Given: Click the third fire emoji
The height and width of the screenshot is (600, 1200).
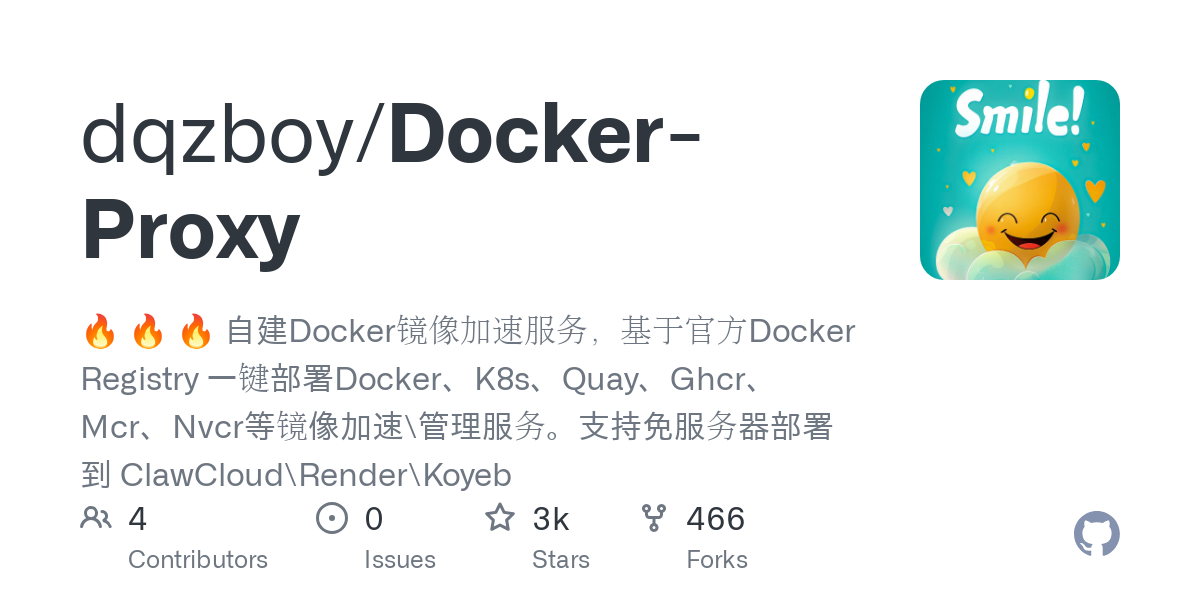Looking at the screenshot, I should click(x=196, y=331).
